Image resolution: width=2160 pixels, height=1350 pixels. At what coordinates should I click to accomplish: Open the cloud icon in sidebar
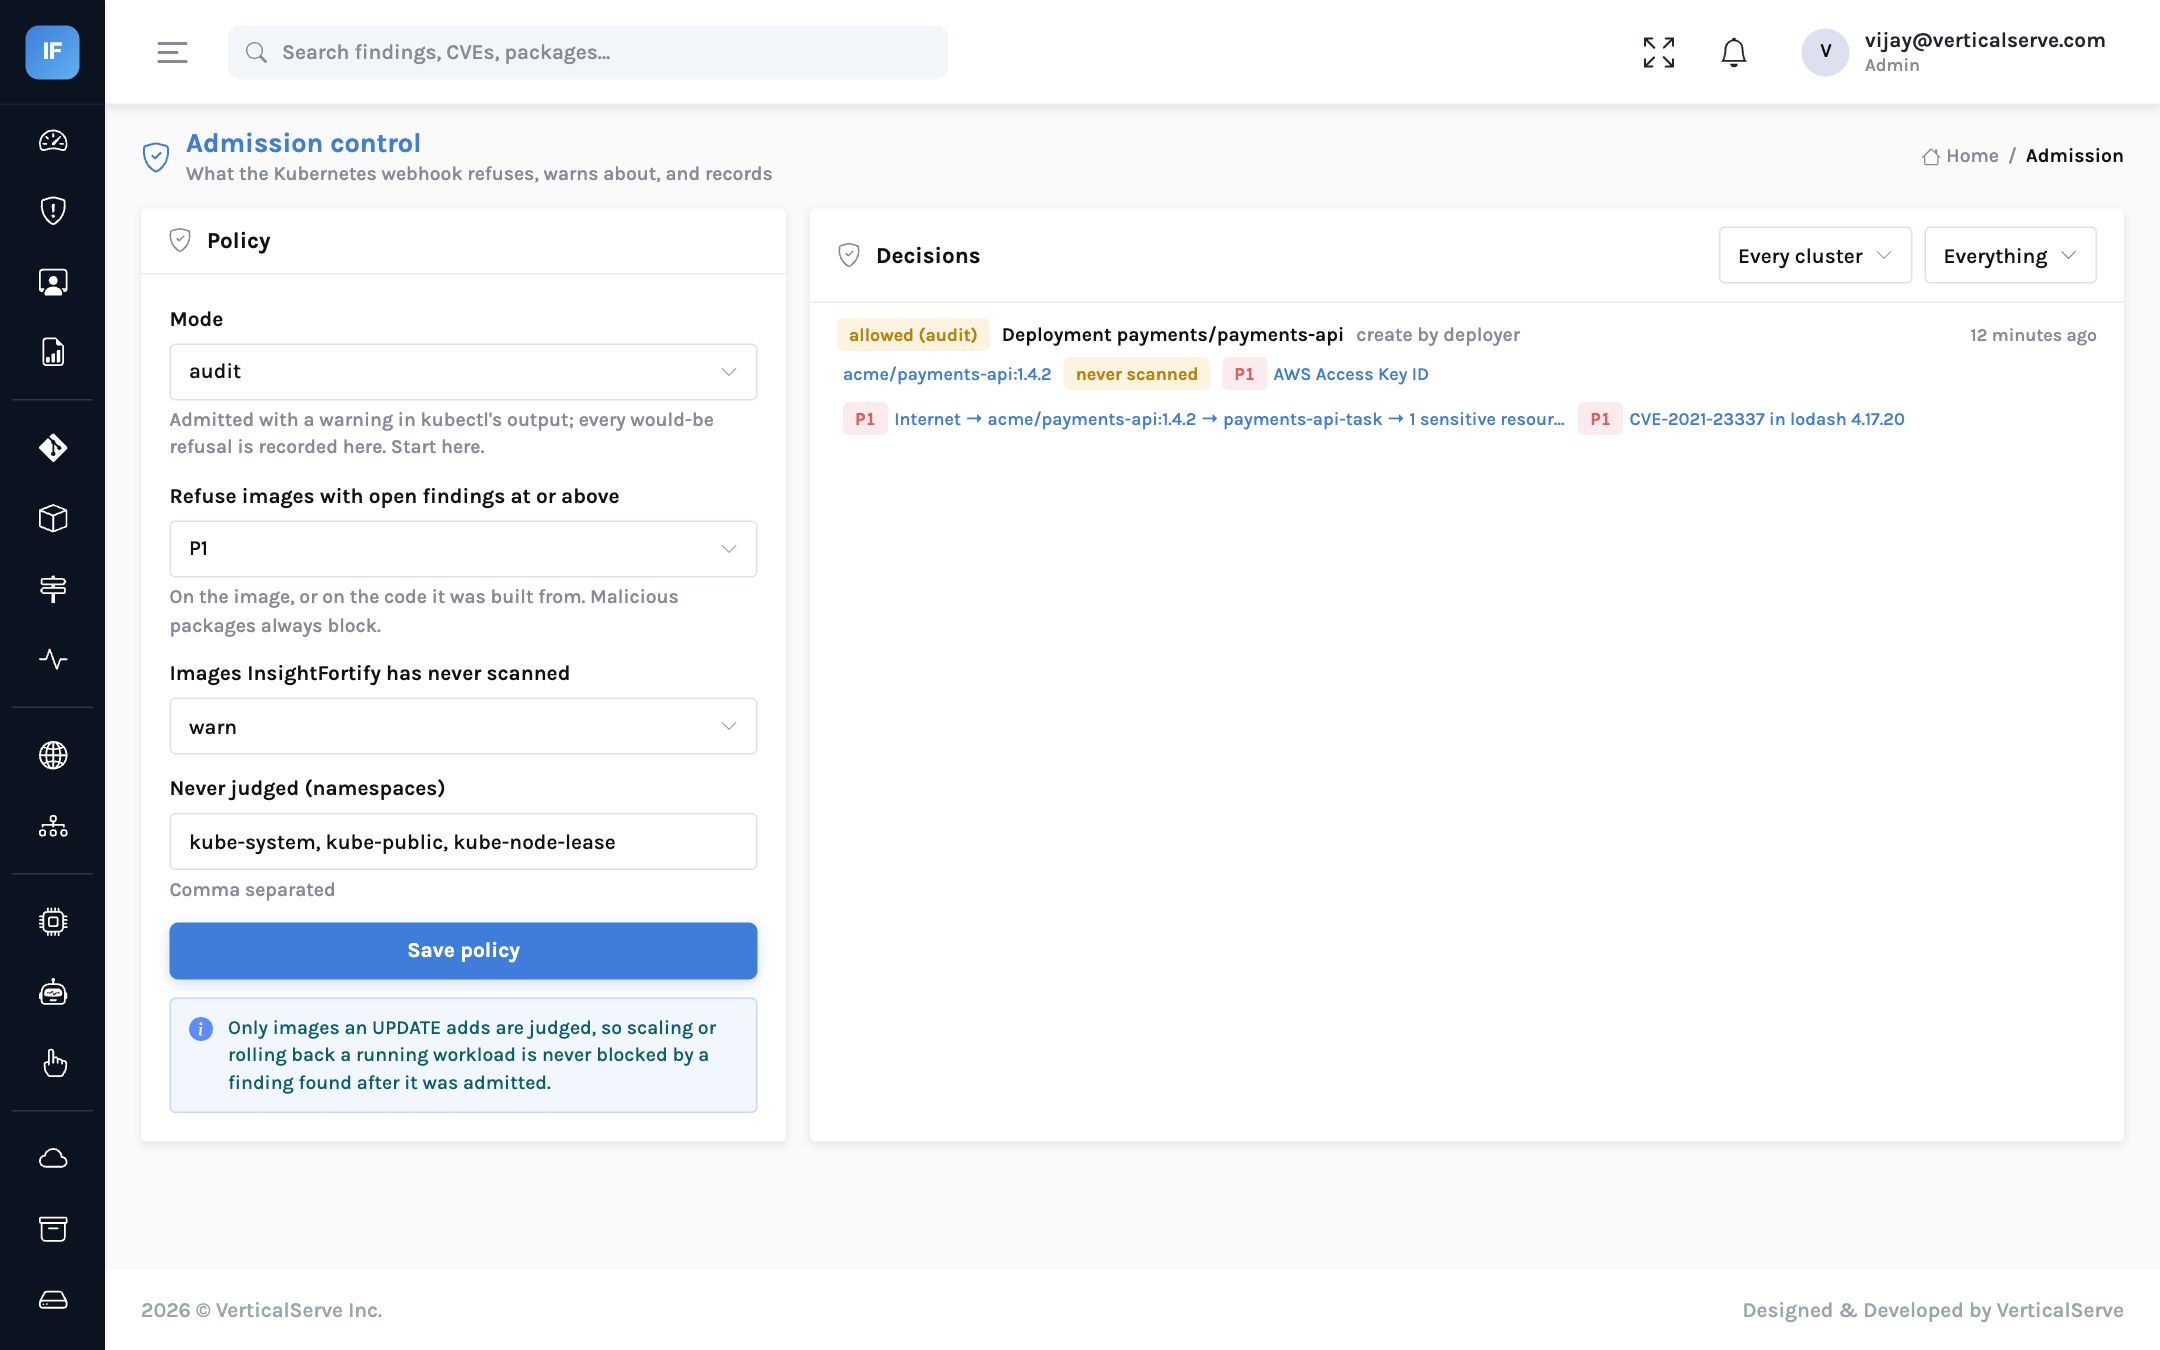(x=53, y=1158)
